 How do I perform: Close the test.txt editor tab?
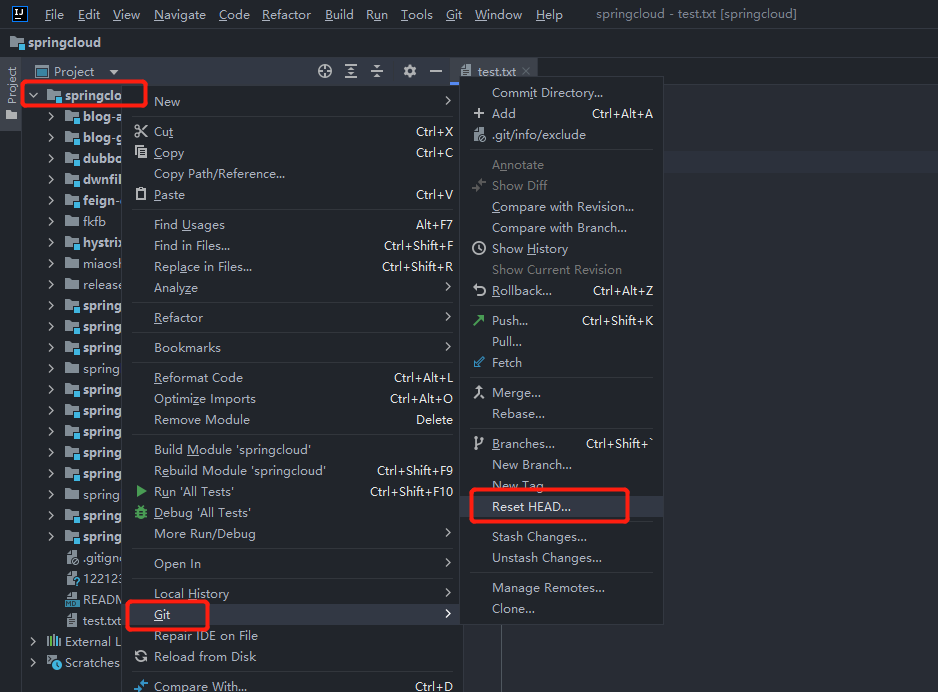pyautogui.click(x=526, y=72)
